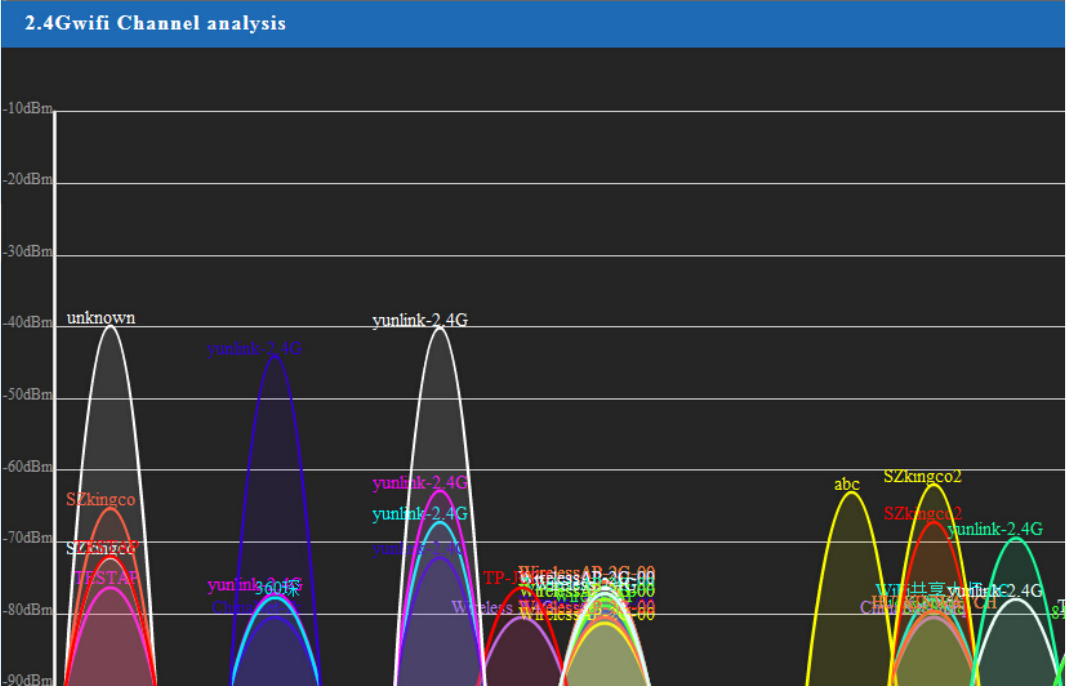Screen dimensions: 1066x686
Task: Click the -30dBm axis label
Action: 27,252
